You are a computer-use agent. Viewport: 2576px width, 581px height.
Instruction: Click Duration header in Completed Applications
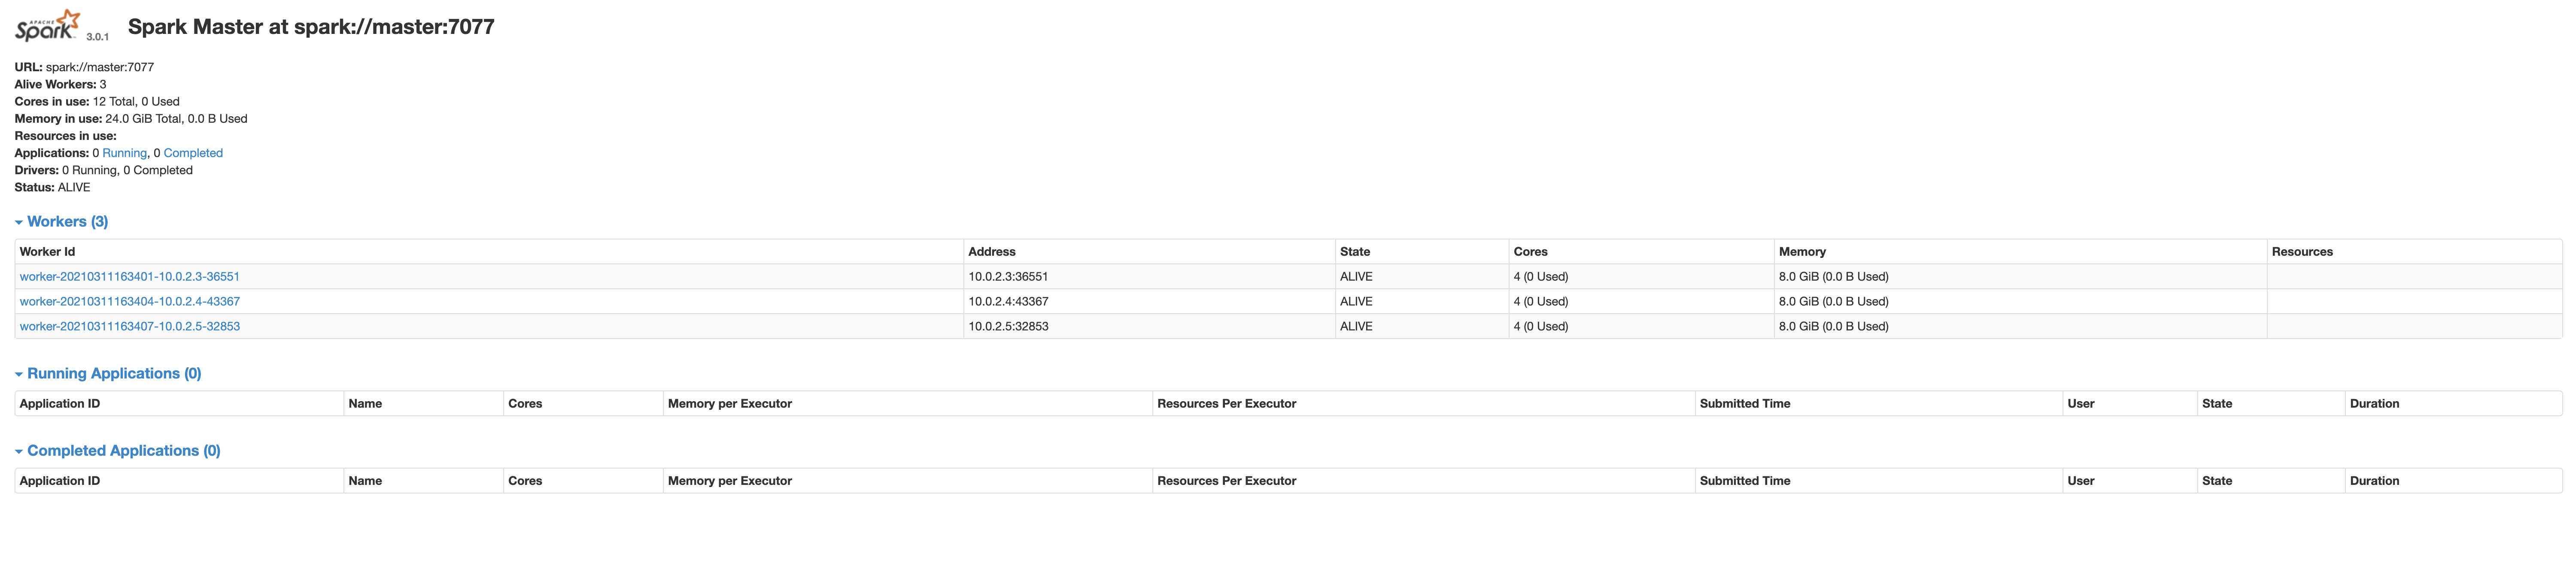(2374, 481)
